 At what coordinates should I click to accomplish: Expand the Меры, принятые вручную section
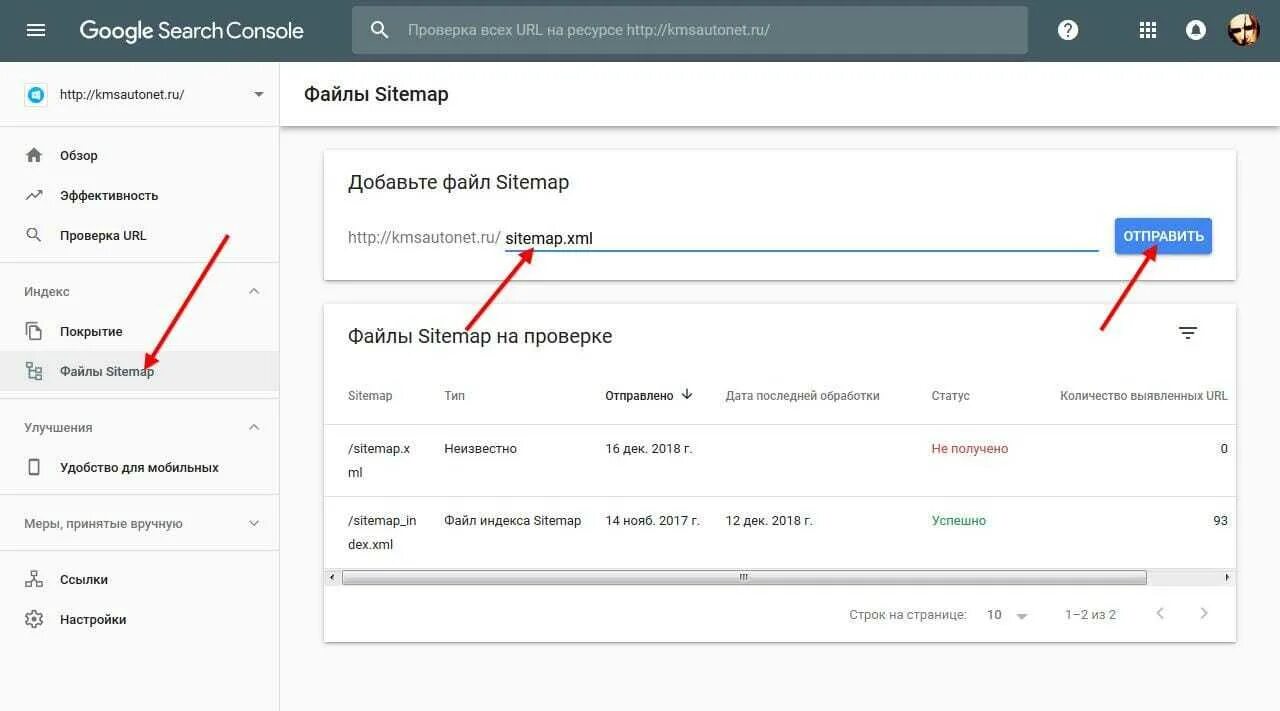[x=254, y=523]
